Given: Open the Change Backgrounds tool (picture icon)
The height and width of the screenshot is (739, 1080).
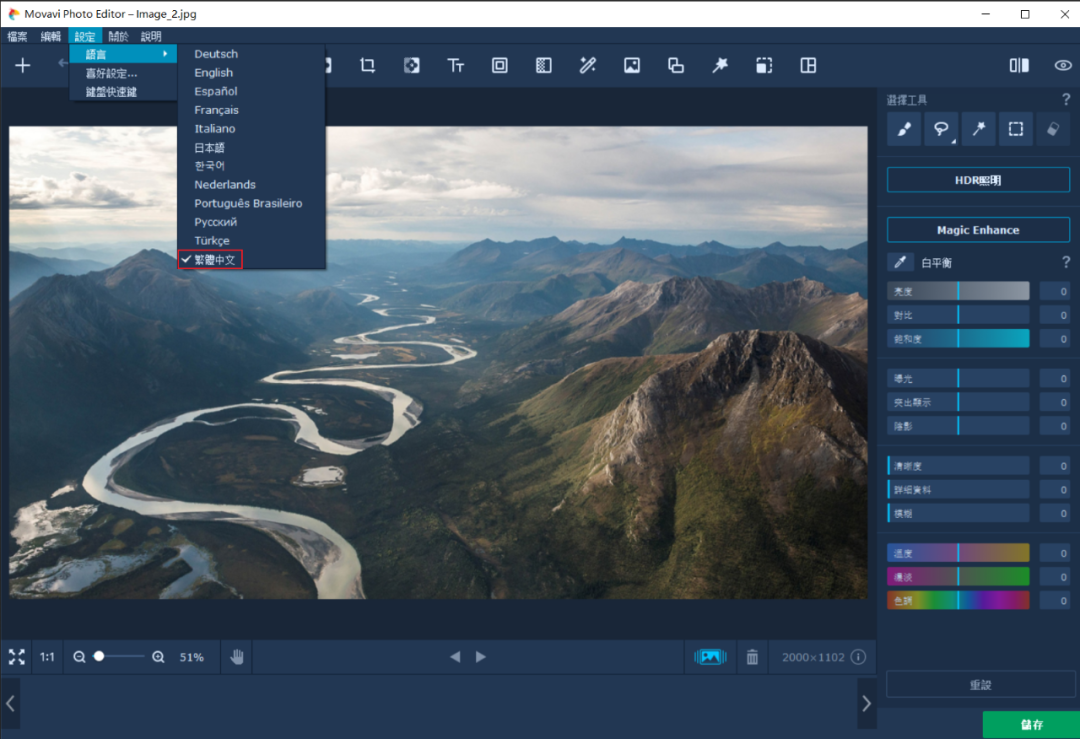Looking at the screenshot, I should click(632, 65).
